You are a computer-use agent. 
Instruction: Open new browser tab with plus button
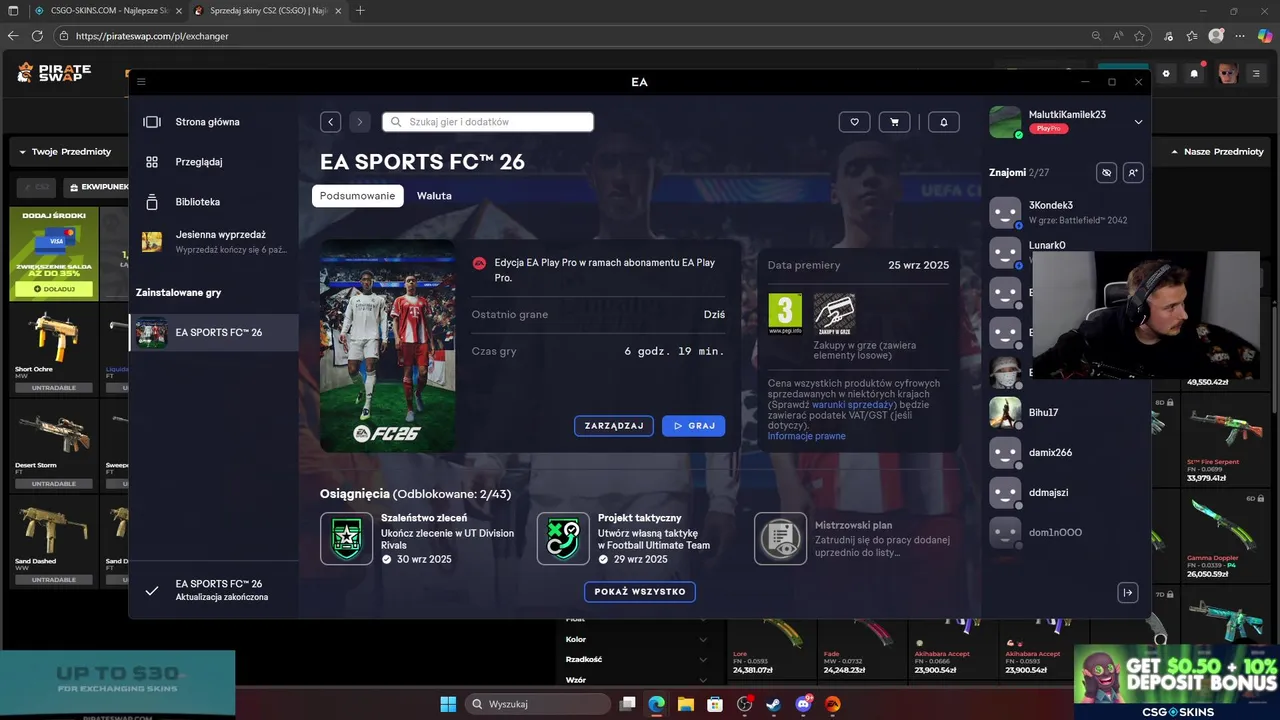click(x=360, y=10)
